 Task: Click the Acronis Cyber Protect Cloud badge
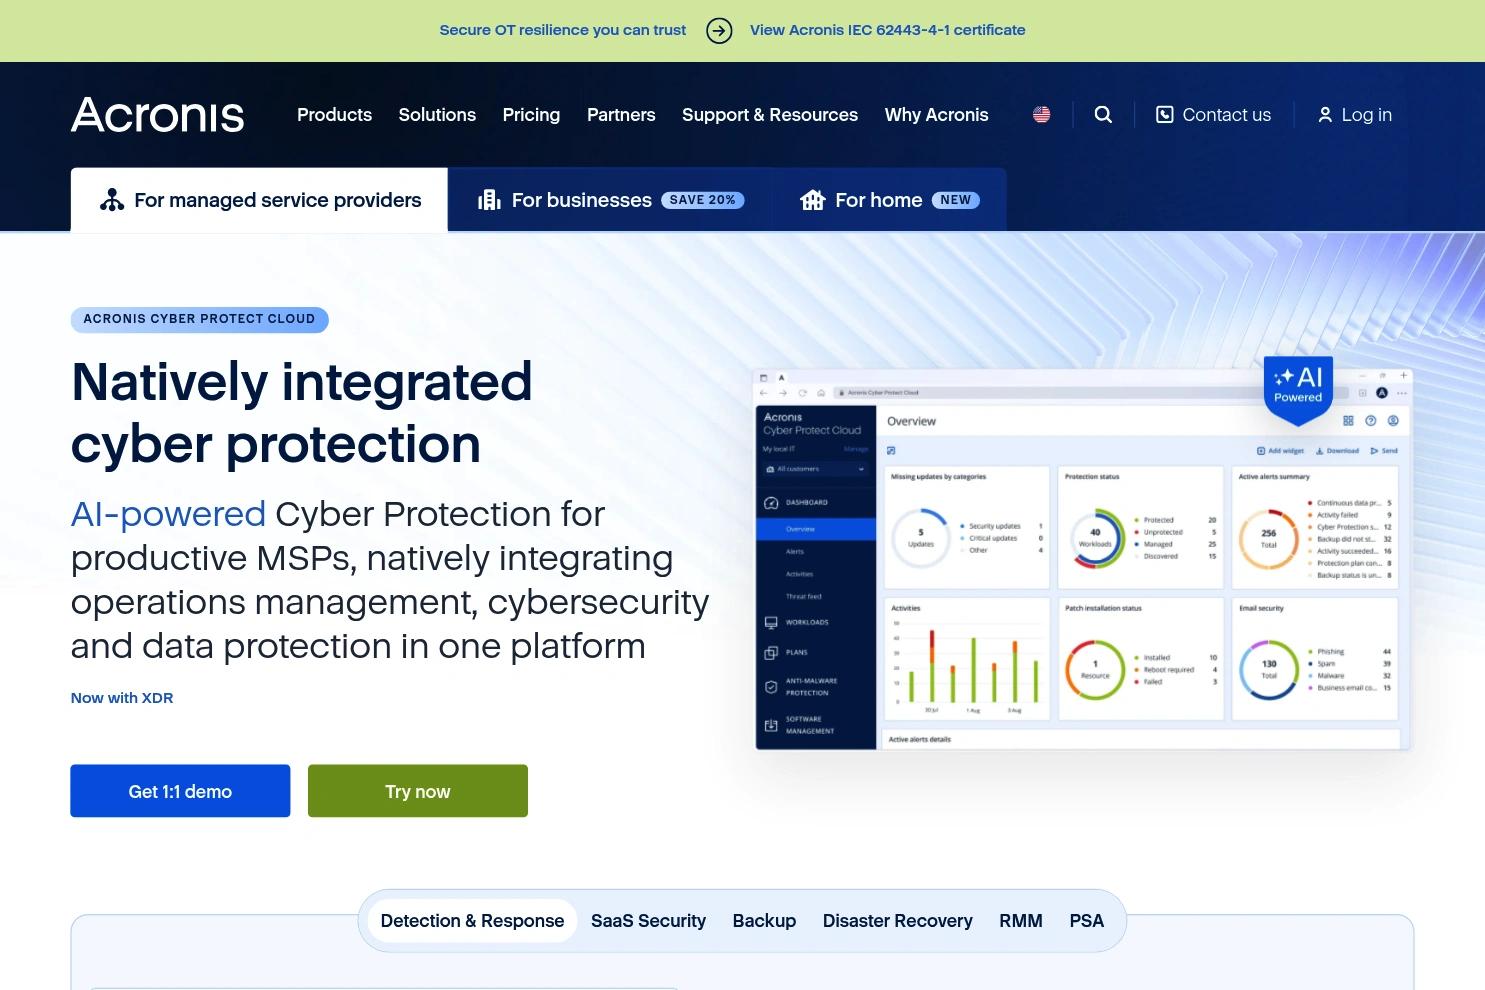(x=199, y=319)
